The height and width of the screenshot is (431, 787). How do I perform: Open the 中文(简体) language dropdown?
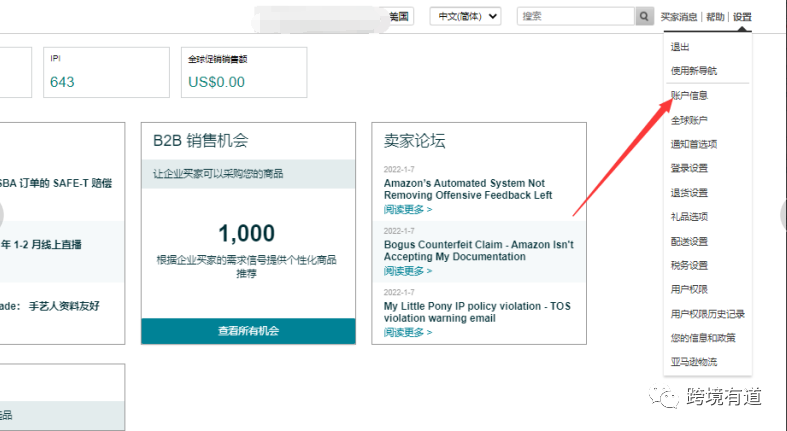point(466,16)
